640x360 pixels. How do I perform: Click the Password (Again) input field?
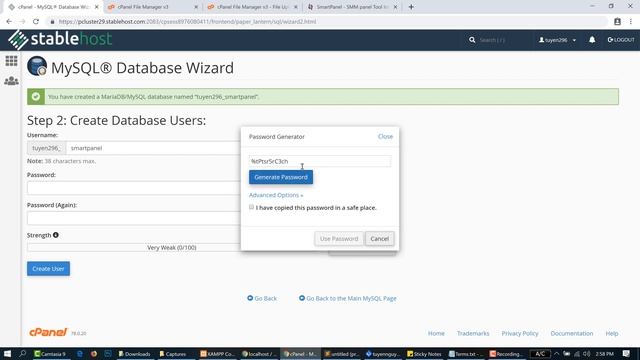pyautogui.click(x=134, y=218)
